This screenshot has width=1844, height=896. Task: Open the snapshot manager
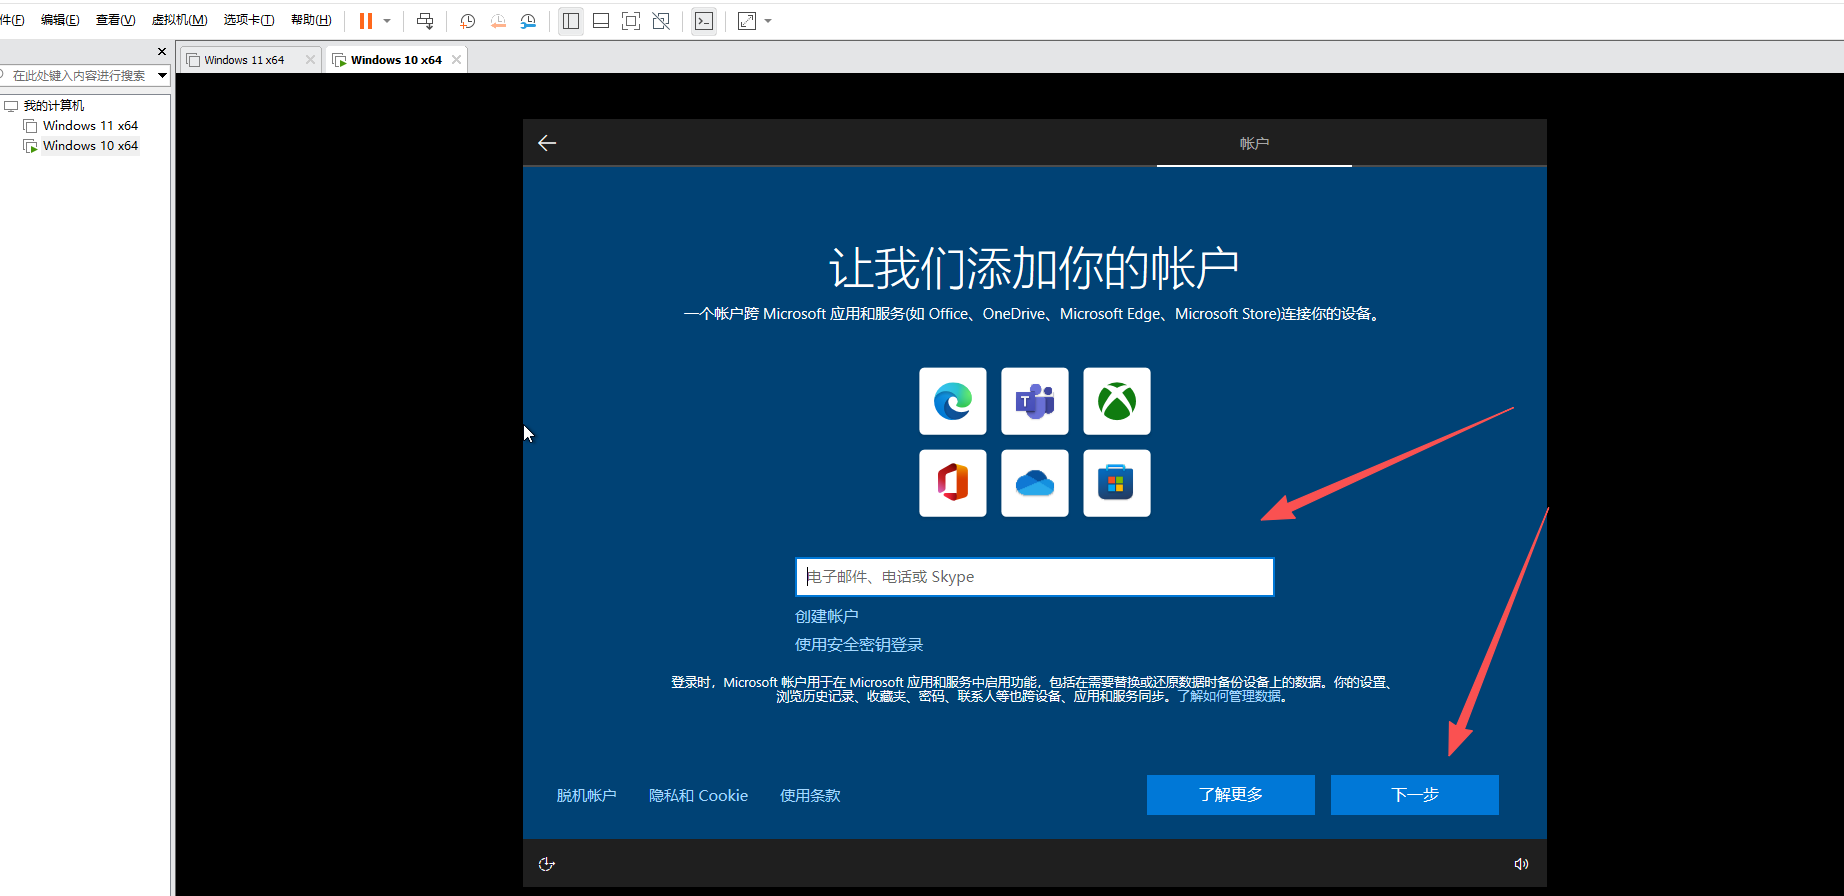point(529,21)
